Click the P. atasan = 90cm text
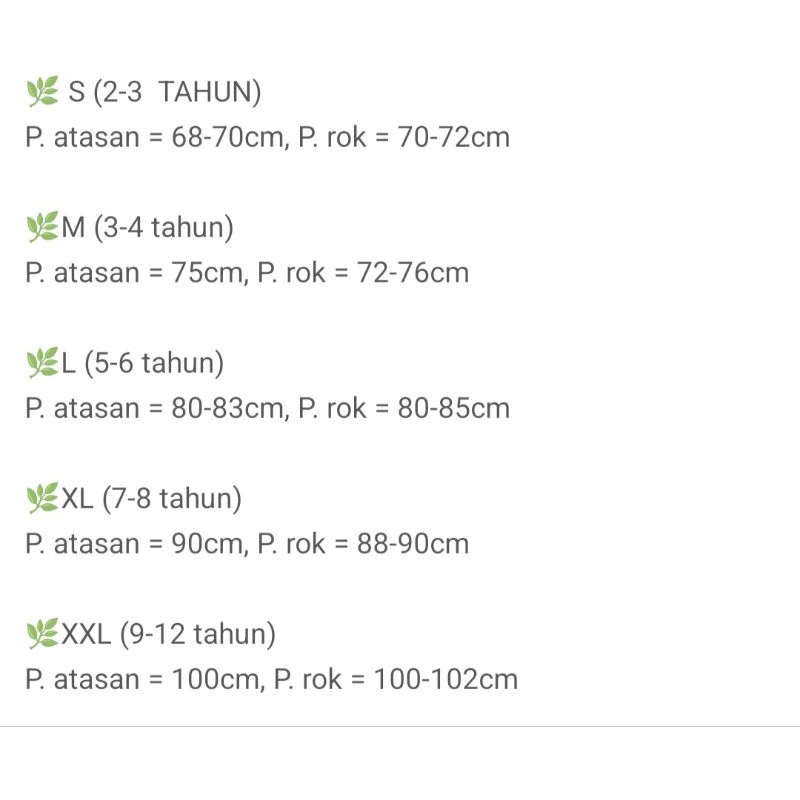 [x=136, y=544]
